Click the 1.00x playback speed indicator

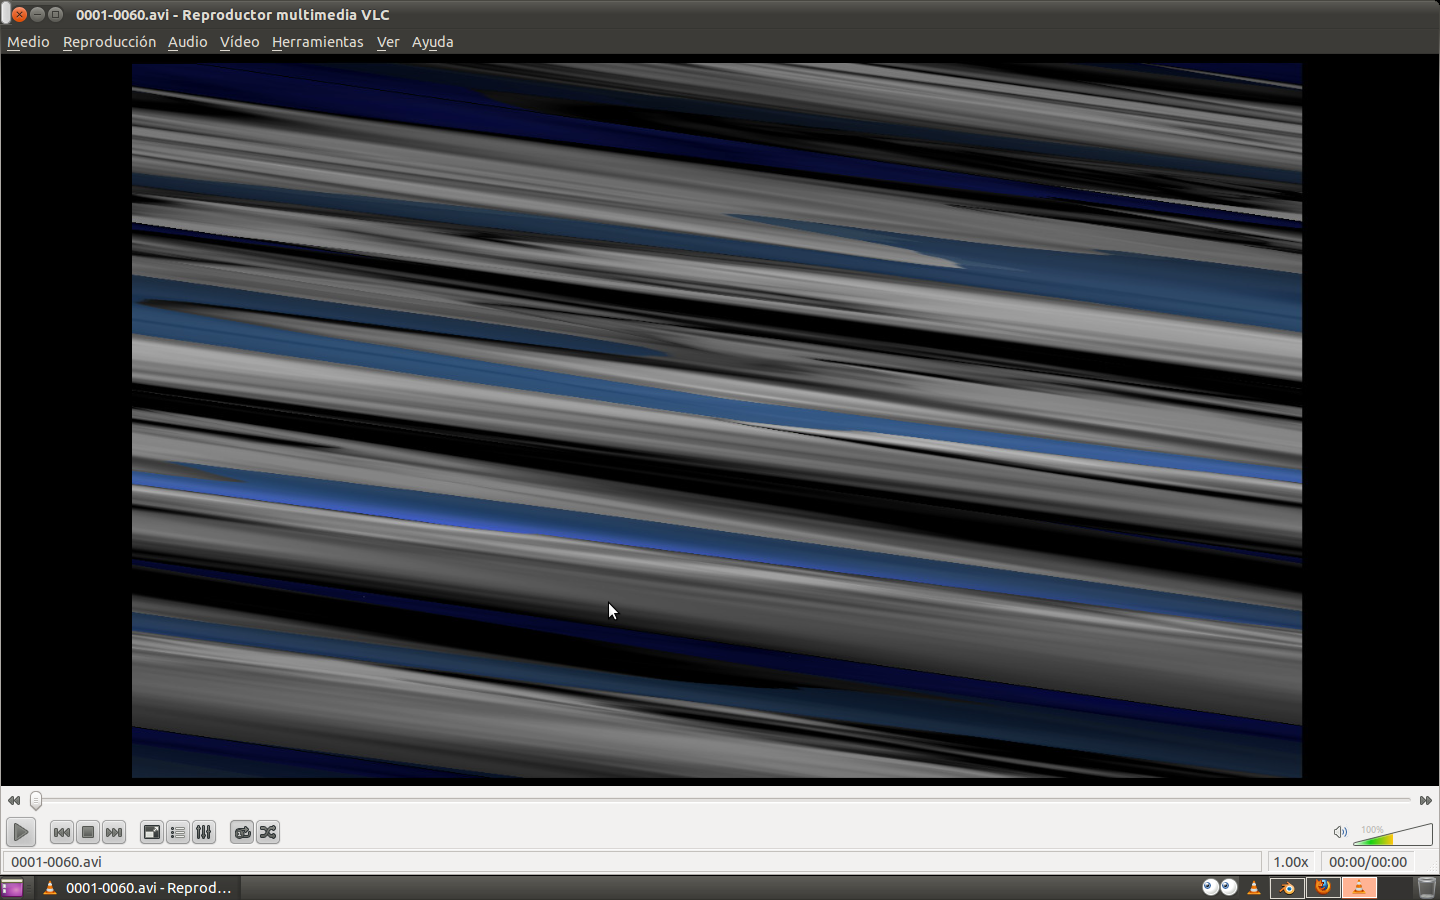coord(1291,862)
